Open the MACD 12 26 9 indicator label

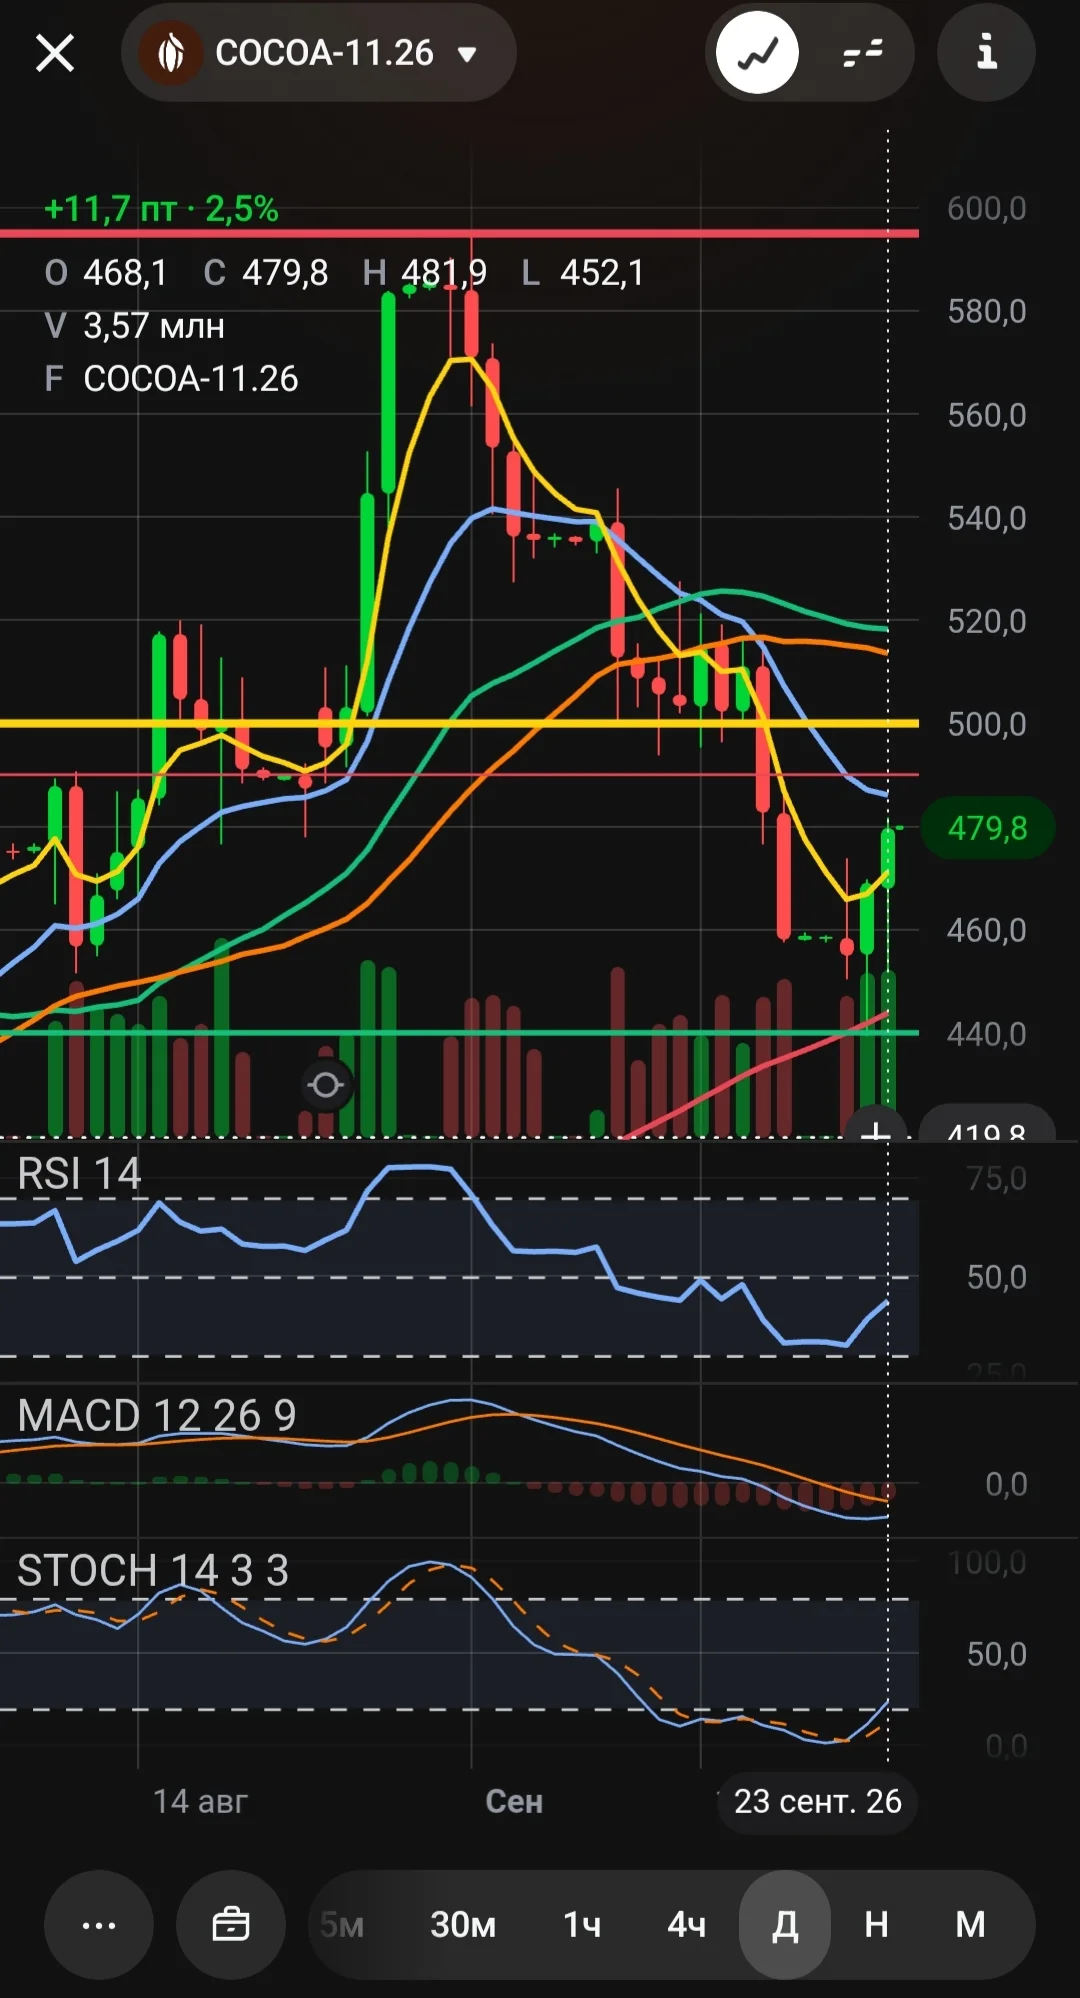[x=157, y=1416]
